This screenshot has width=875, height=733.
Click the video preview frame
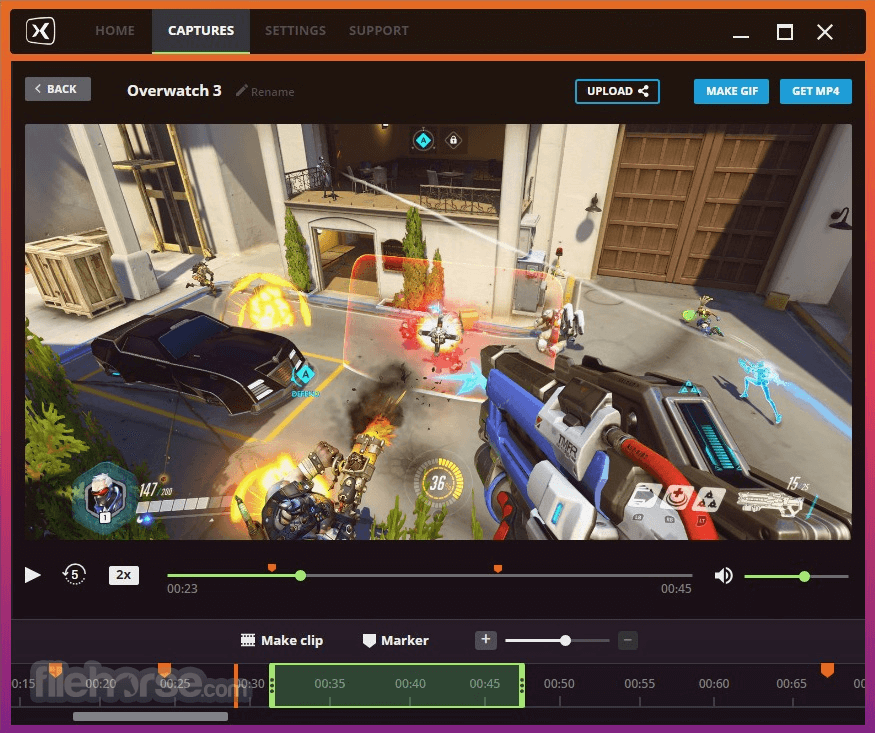point(438,332)
